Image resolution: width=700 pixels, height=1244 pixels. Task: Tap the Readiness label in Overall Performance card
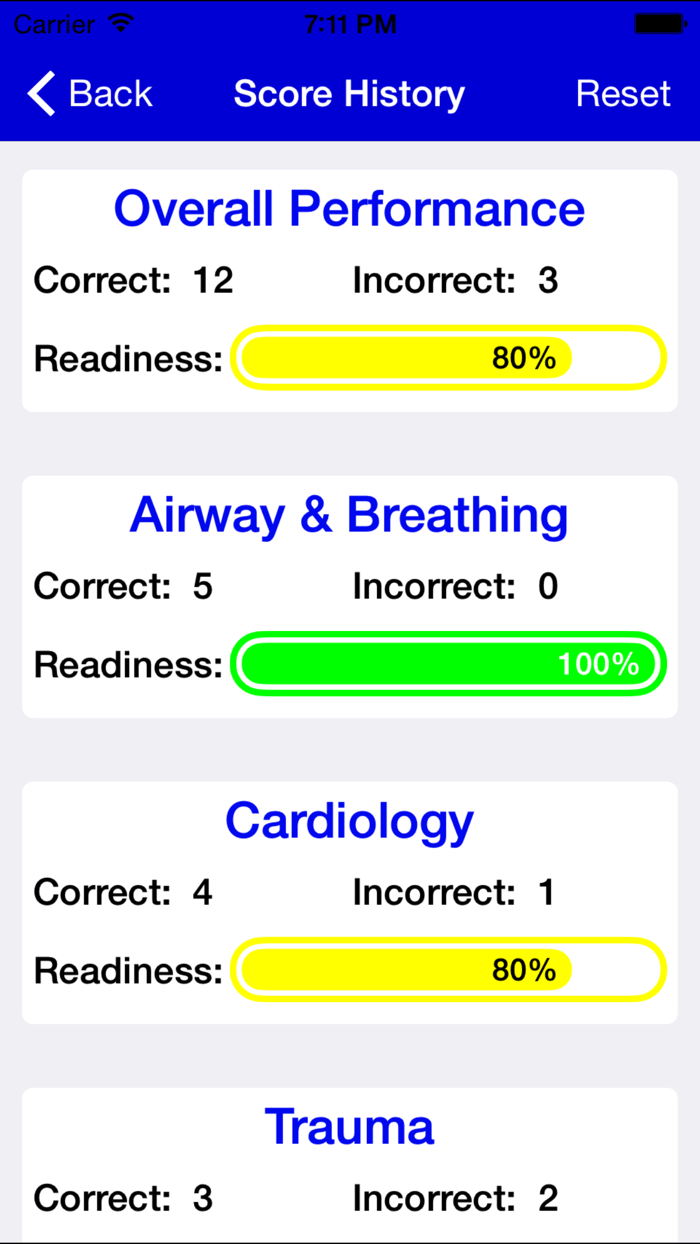tap(126, 357)
